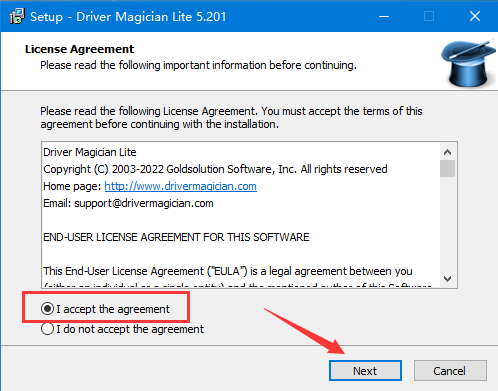Click the support@drivermagician.com email text
498x391 pixels.
click(144, 203)
